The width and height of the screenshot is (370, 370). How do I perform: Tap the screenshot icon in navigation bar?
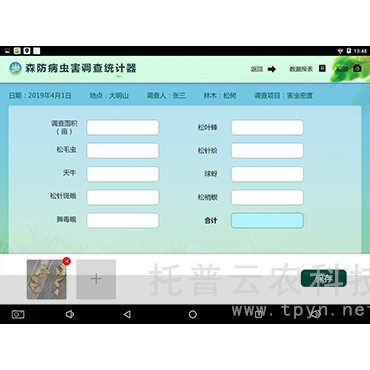click(18, 314)
